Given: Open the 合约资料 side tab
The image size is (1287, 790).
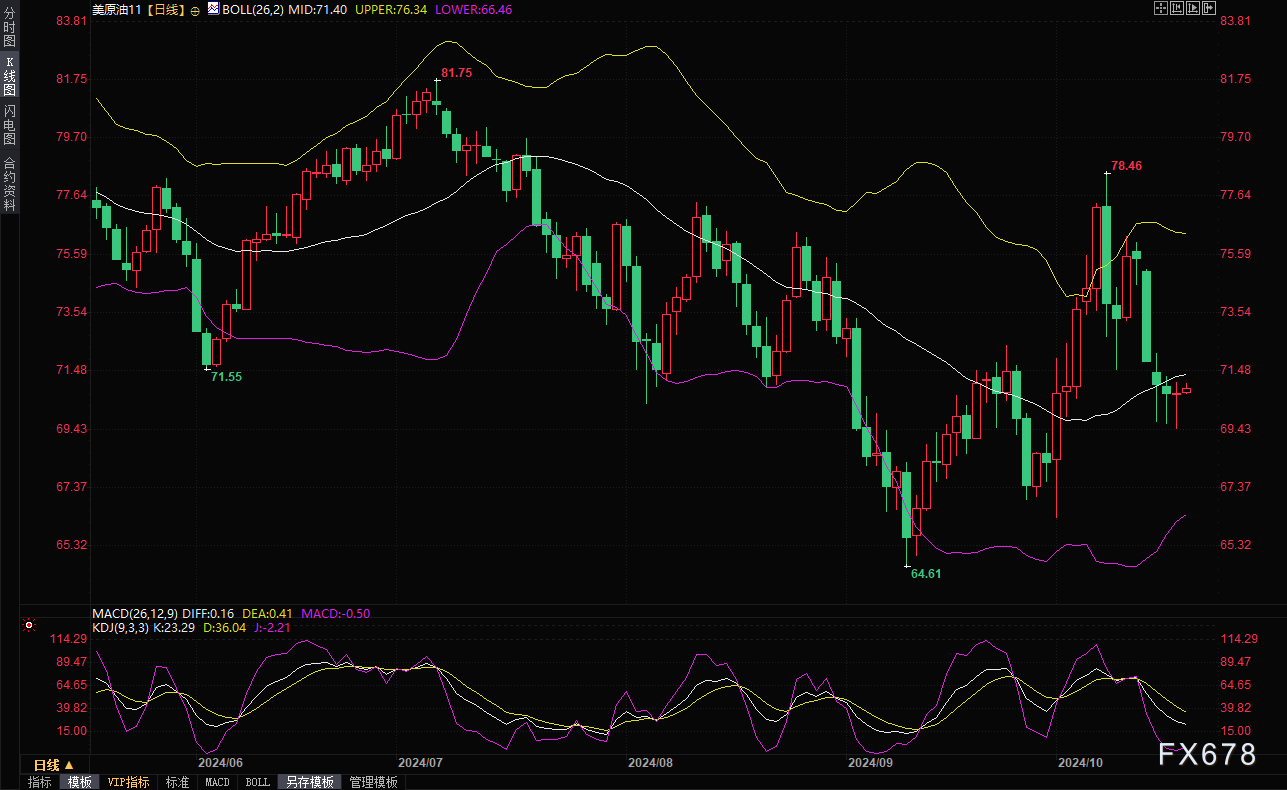Looking at the screenshot, I should click(x=10, y=183).
